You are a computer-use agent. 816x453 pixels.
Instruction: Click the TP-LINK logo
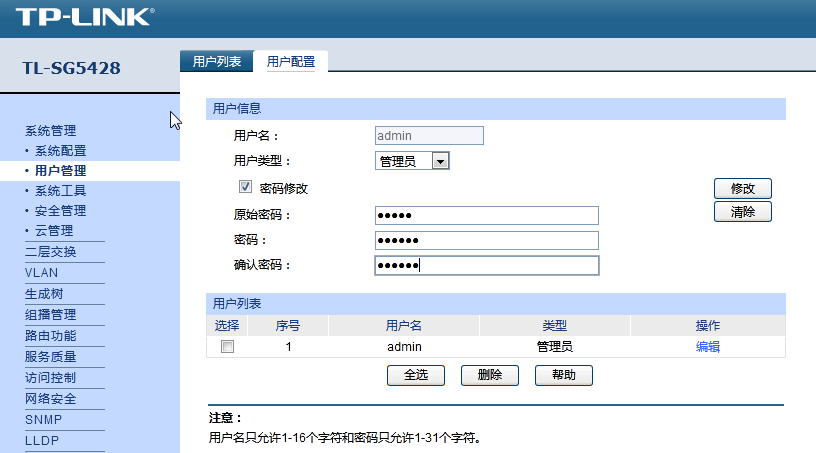click(85, 17)
